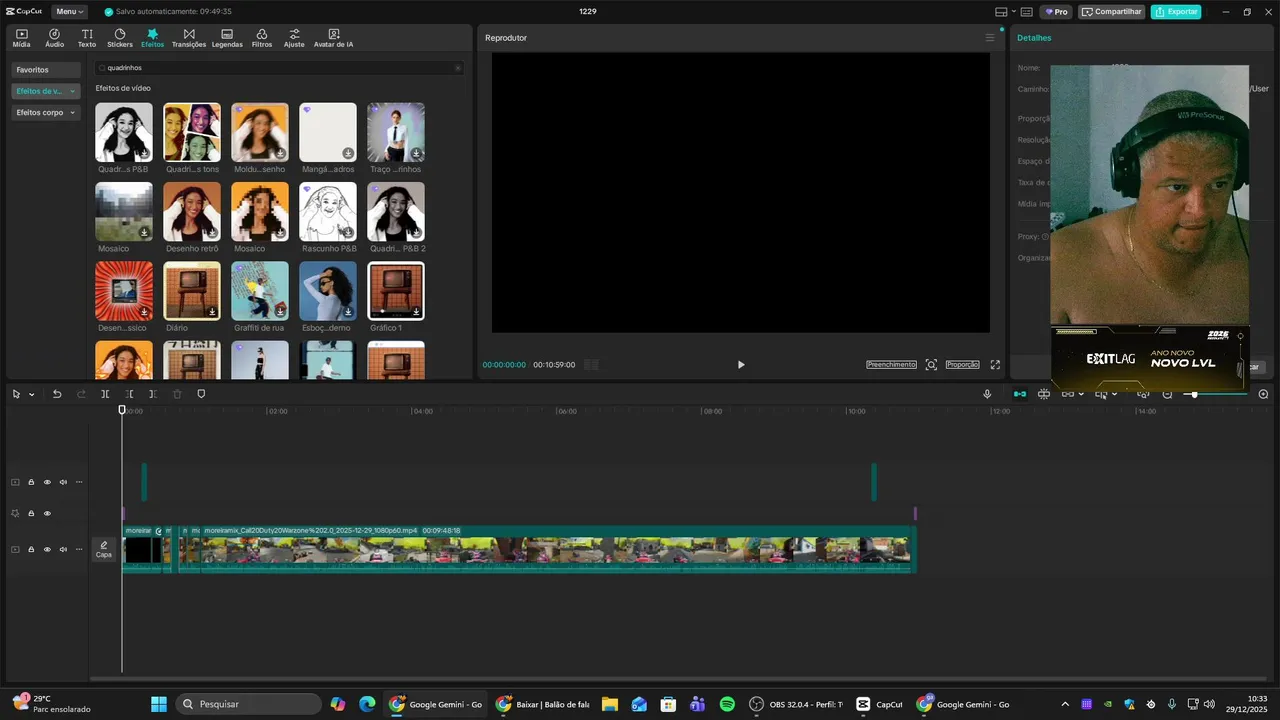This screenshot has height=720, width=1280.
Task: Hide the top overlay track
Action: [x=47, y=482]
